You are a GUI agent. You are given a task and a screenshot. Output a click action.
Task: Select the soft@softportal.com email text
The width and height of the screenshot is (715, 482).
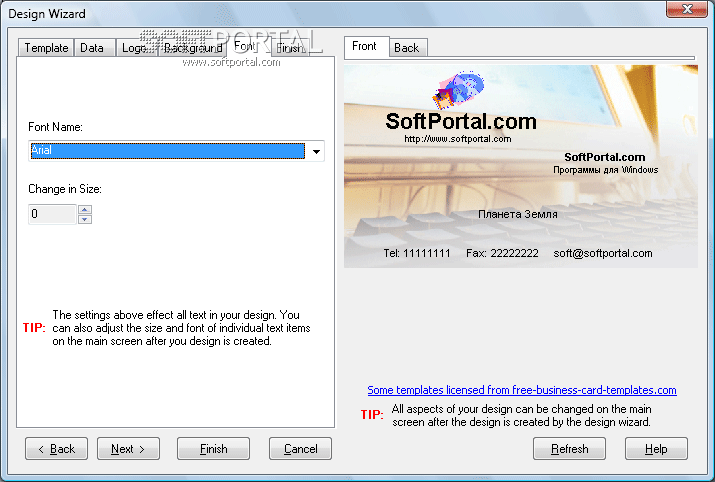pyautogui.click(x=603, y=253)
